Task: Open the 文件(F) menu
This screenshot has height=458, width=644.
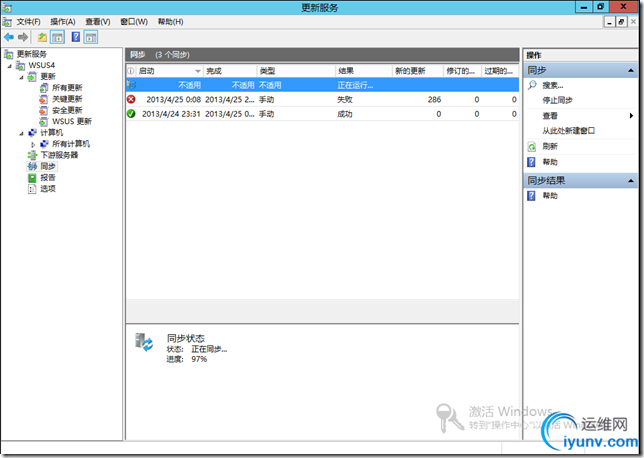Action: 28,22
